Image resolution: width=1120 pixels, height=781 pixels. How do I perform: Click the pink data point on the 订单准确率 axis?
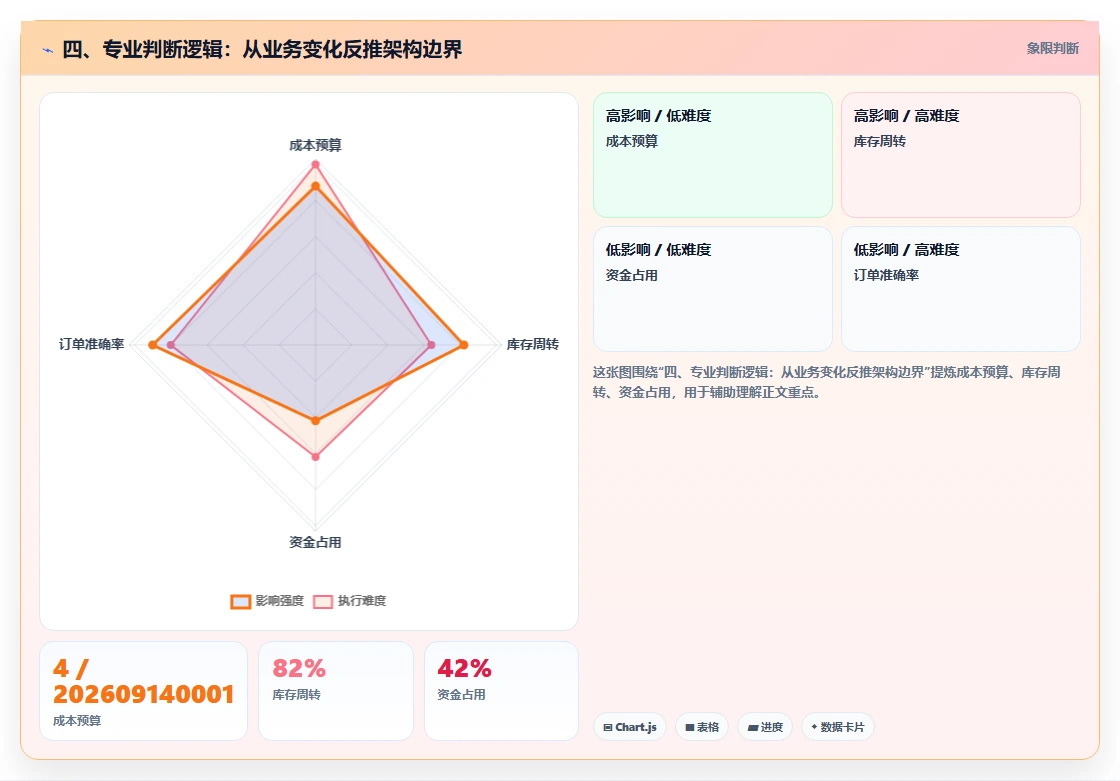(171, 345)
